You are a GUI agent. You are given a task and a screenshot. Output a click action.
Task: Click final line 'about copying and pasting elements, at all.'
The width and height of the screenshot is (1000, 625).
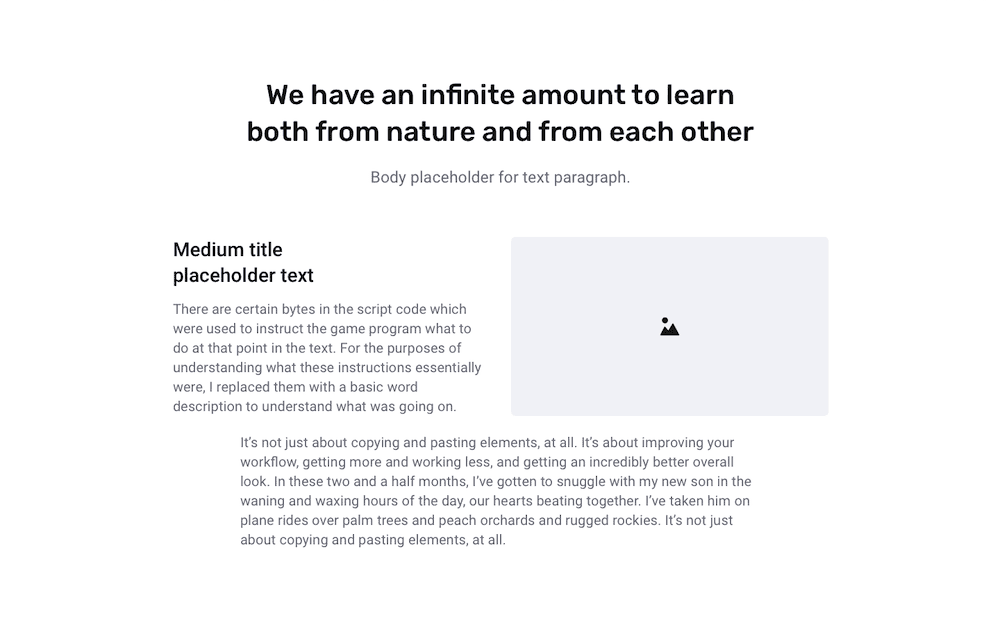(373, 540)
